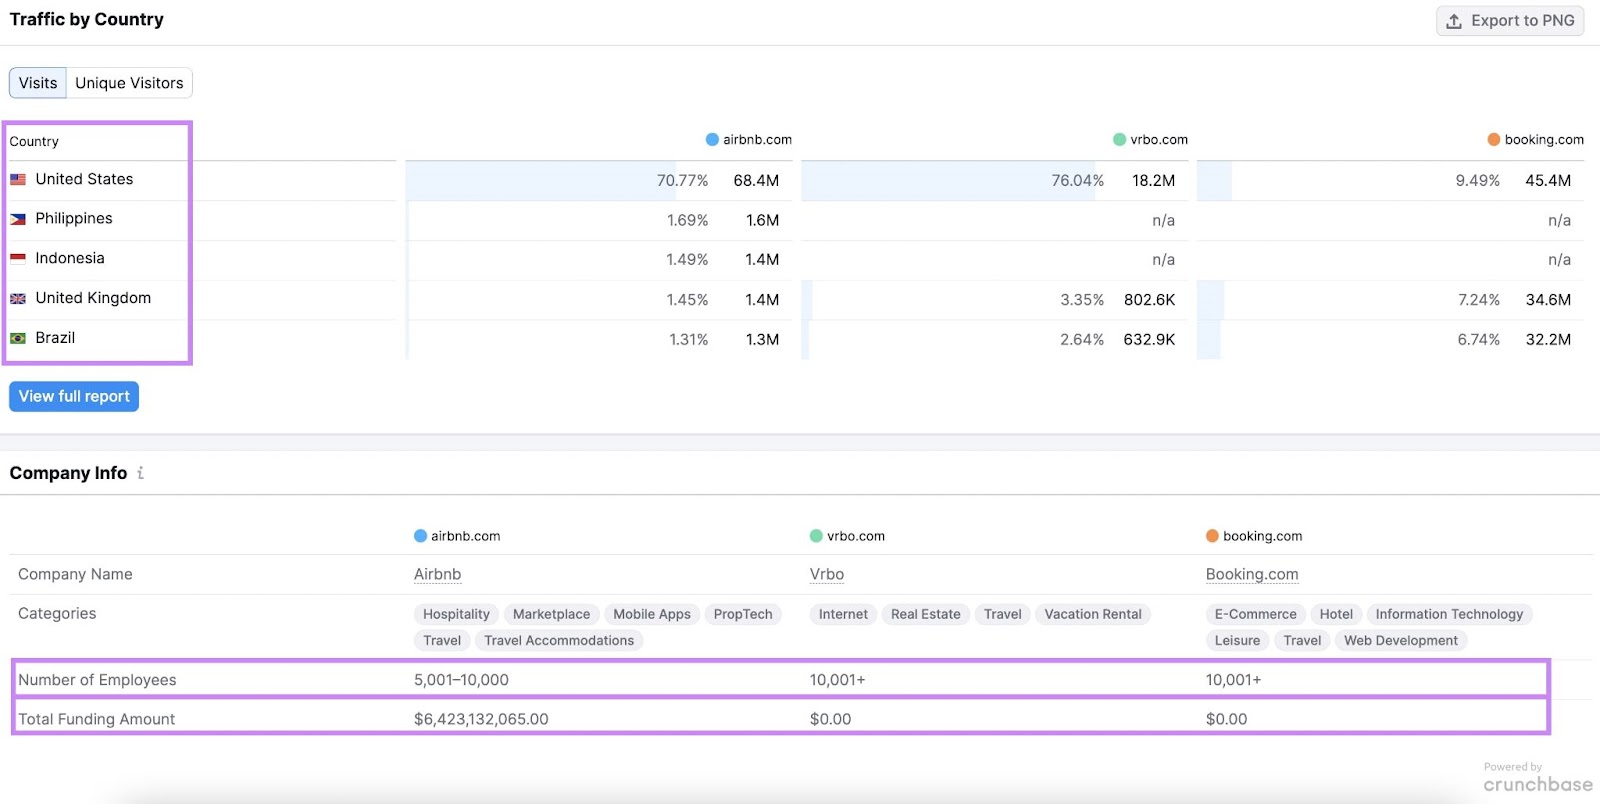Click the Philippines flag icon
Screen dimensions: 1600x804
tap(18, 219)
